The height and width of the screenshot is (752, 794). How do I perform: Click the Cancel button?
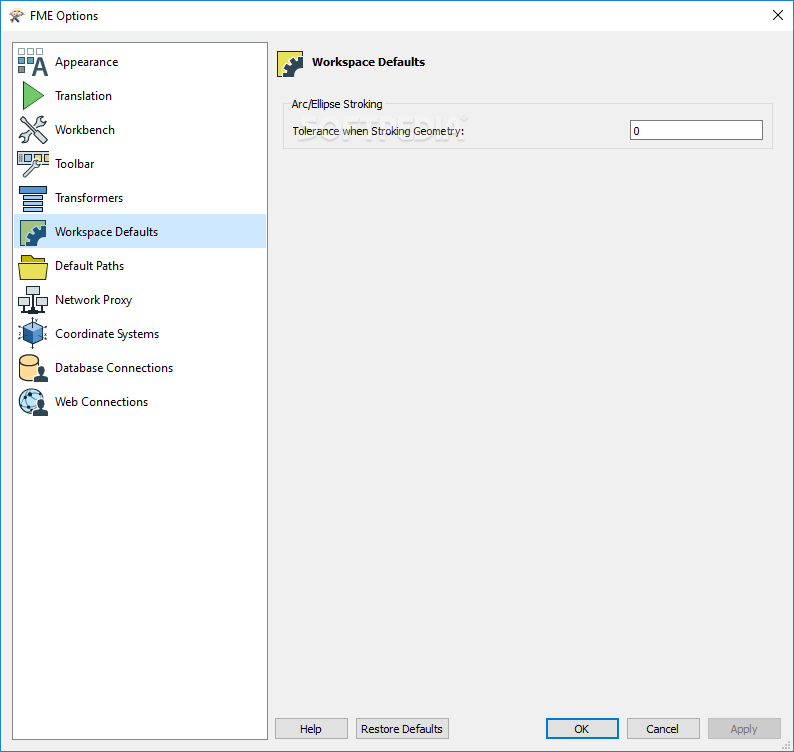point(663,729)
